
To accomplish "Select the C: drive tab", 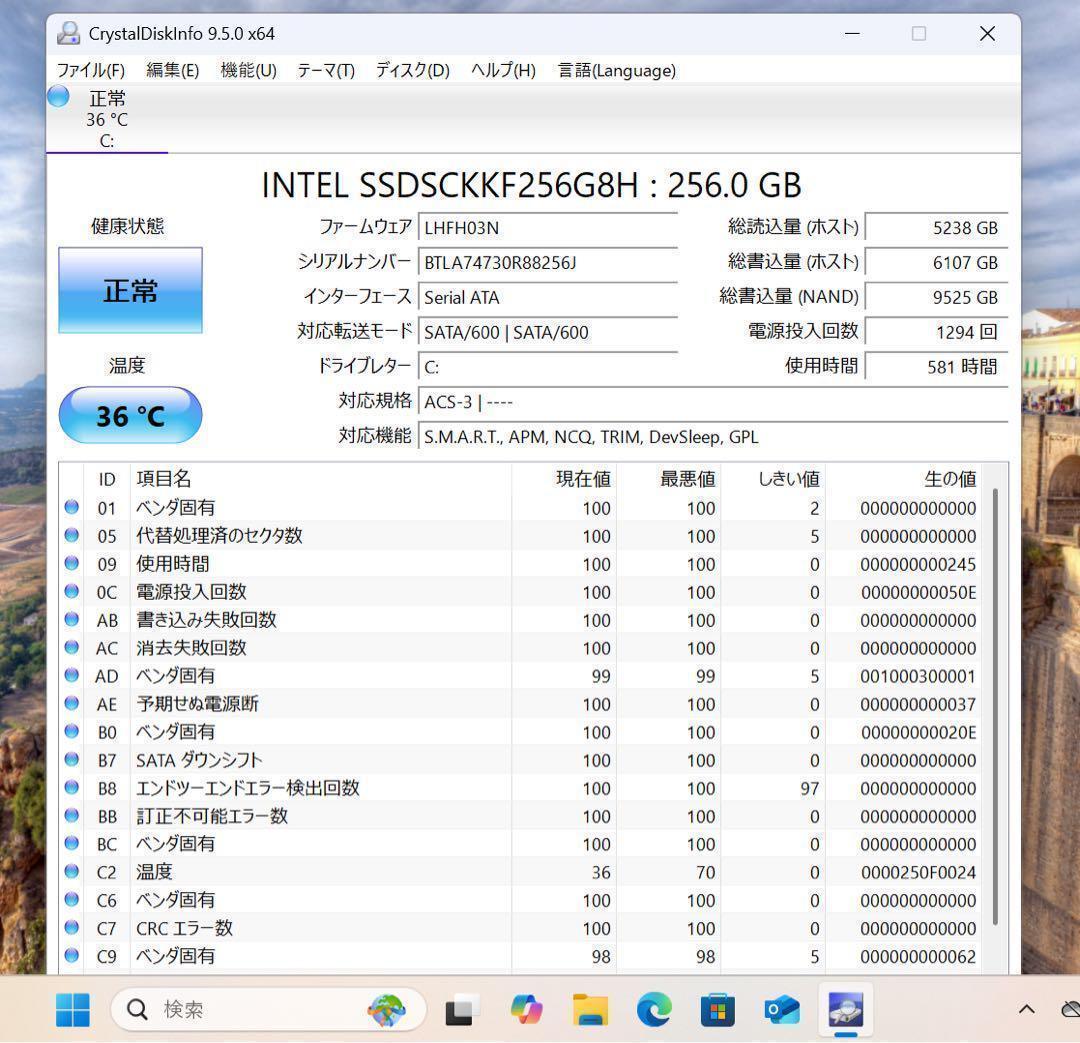I will (x=107, y=118).
